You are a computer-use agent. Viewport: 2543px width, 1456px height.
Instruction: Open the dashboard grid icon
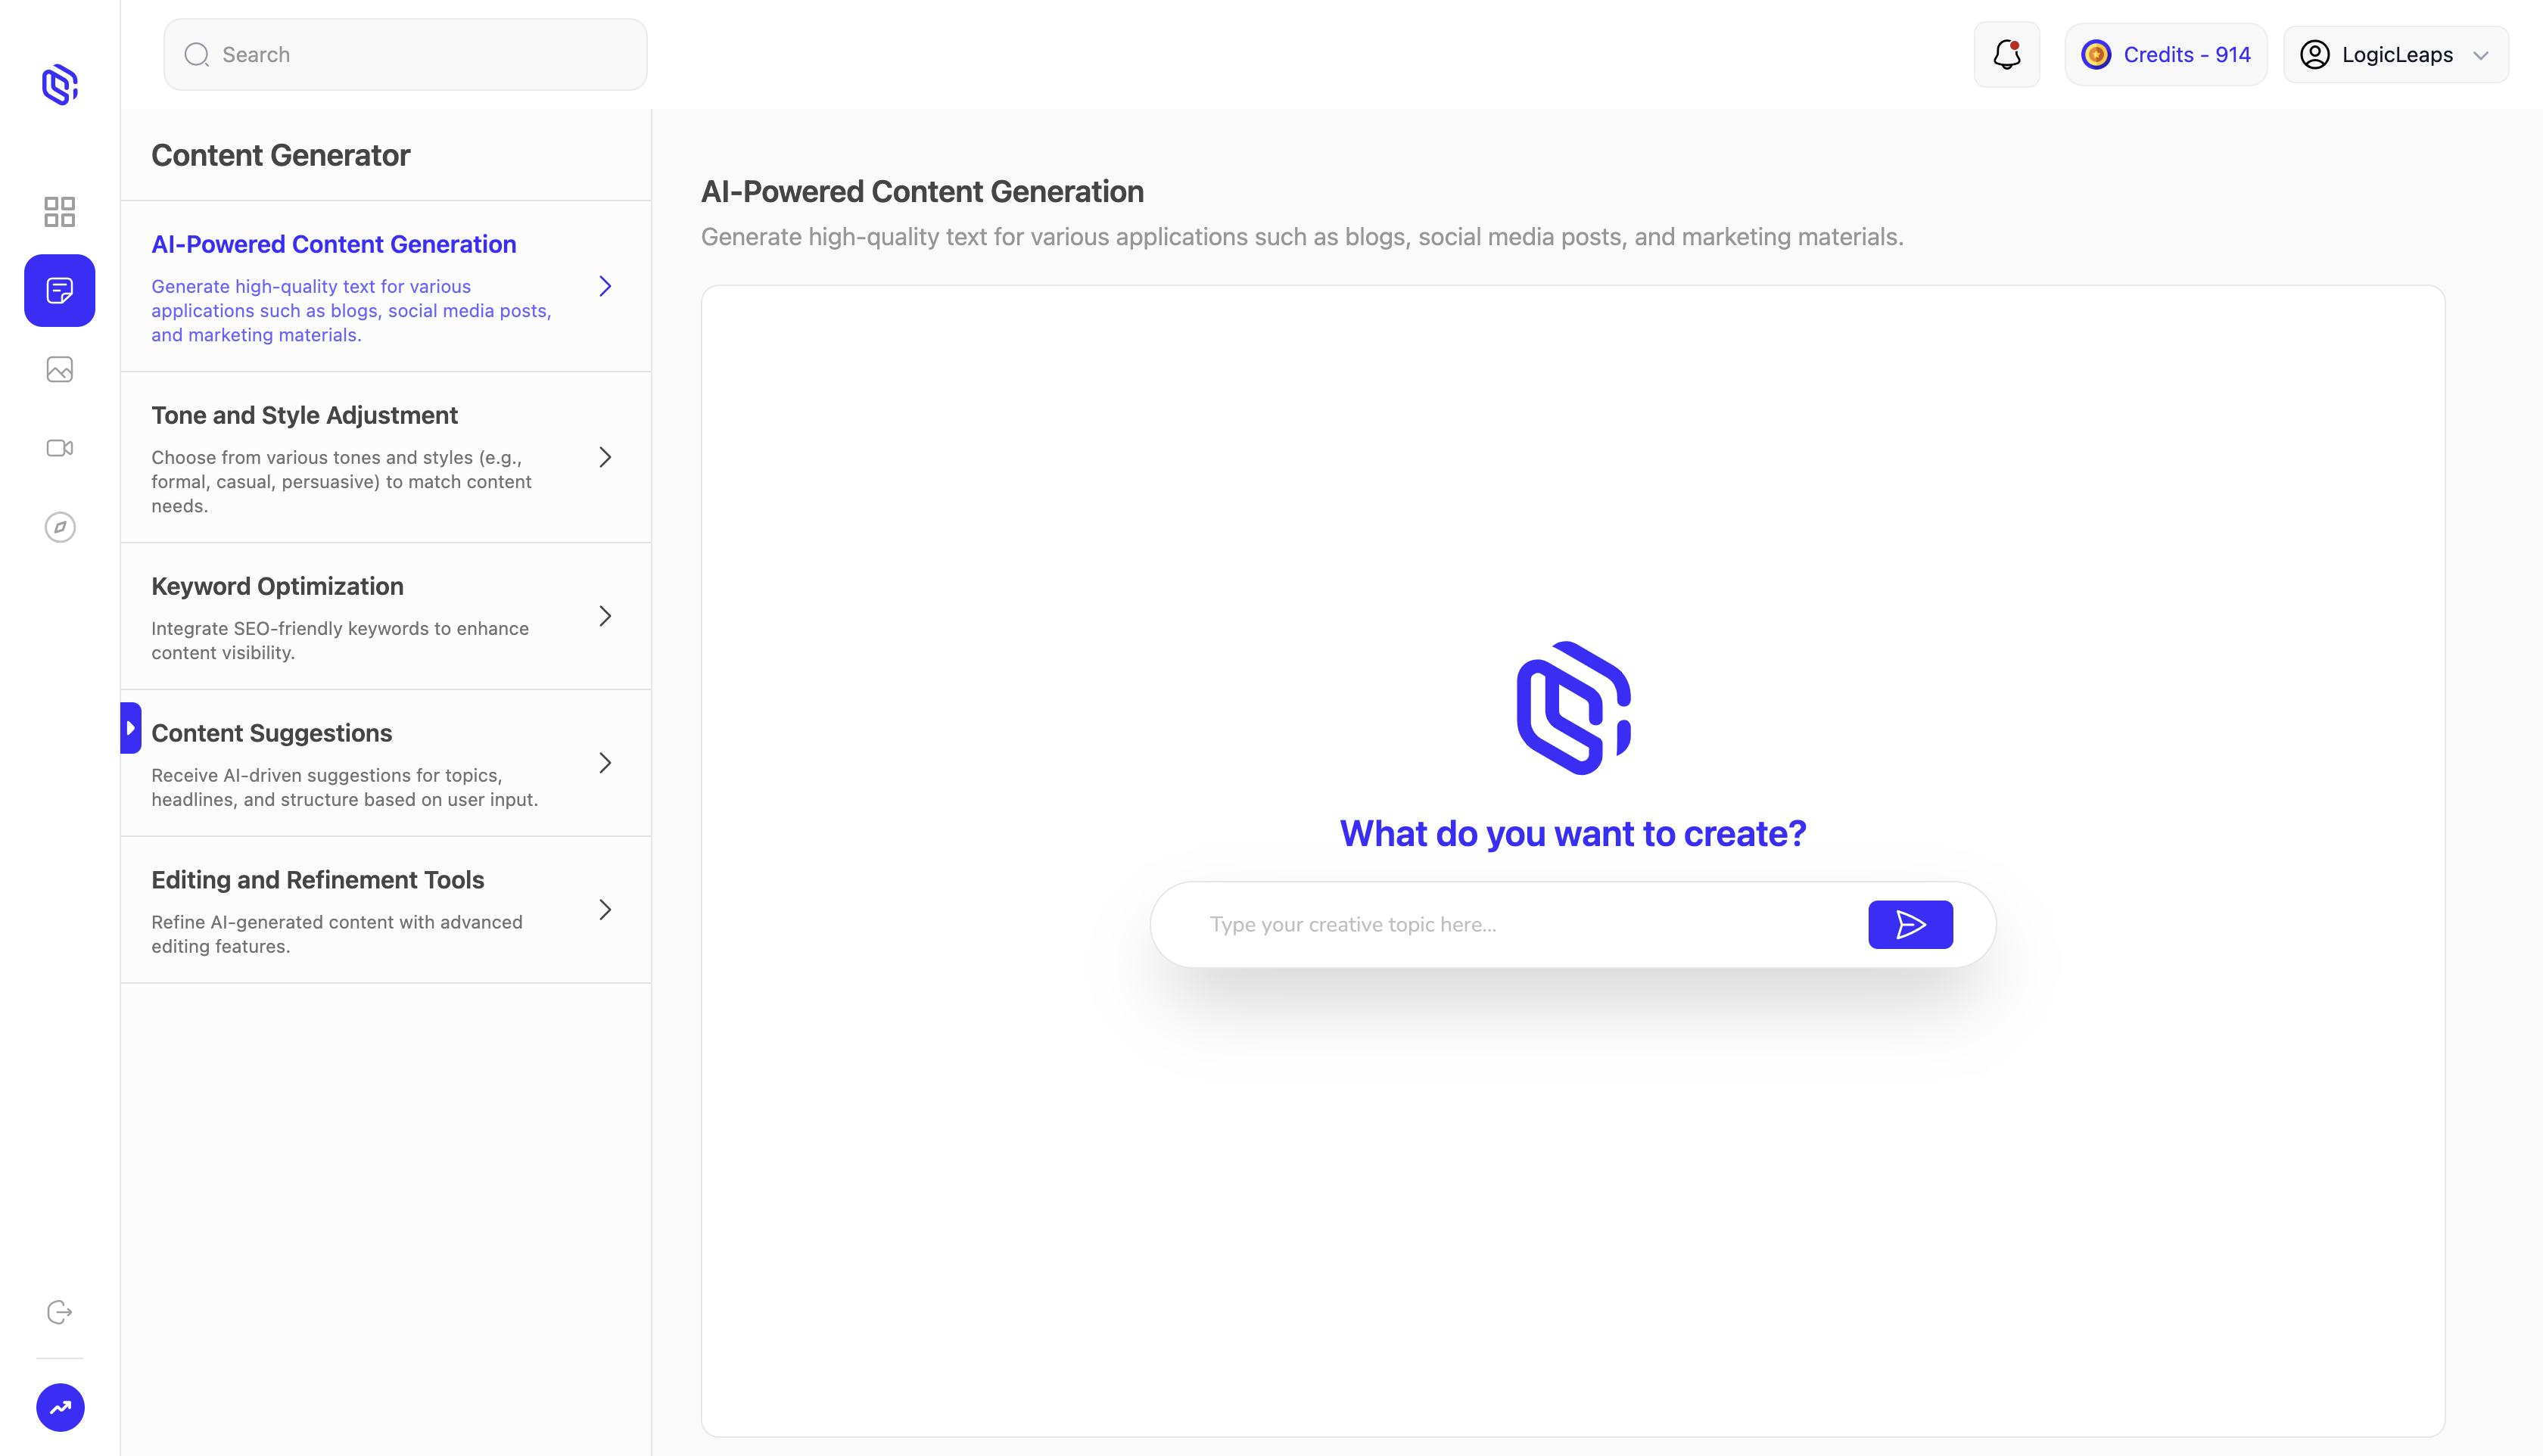(60, 212)
